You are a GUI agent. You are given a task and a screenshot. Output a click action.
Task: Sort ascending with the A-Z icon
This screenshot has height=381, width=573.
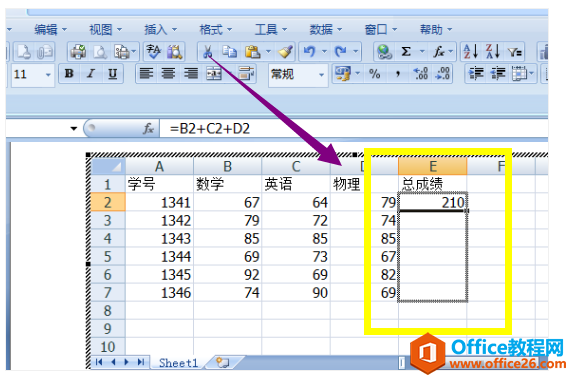tap(471, 52)
